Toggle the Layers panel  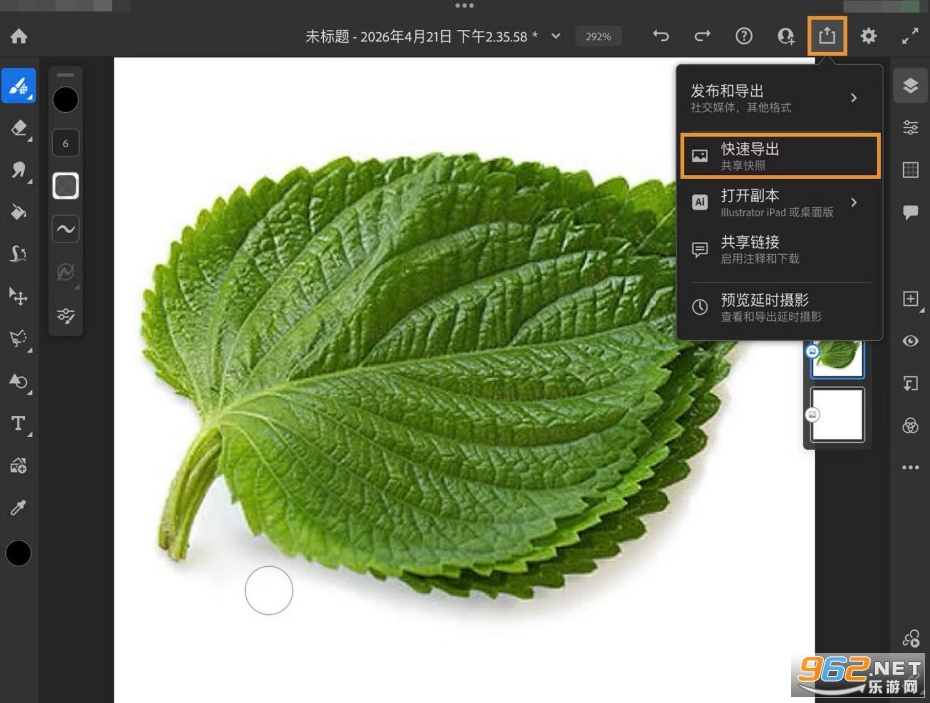tap(910, 86)
